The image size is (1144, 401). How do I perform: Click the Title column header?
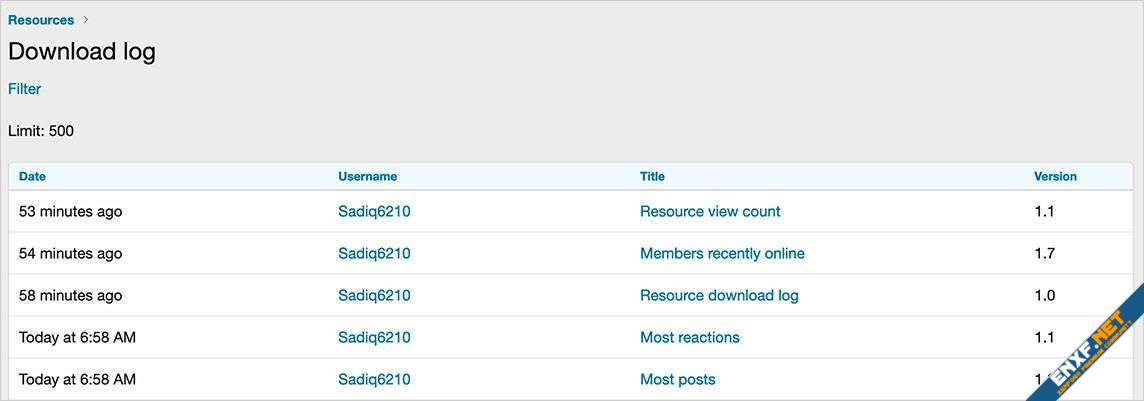pos(652,176)
